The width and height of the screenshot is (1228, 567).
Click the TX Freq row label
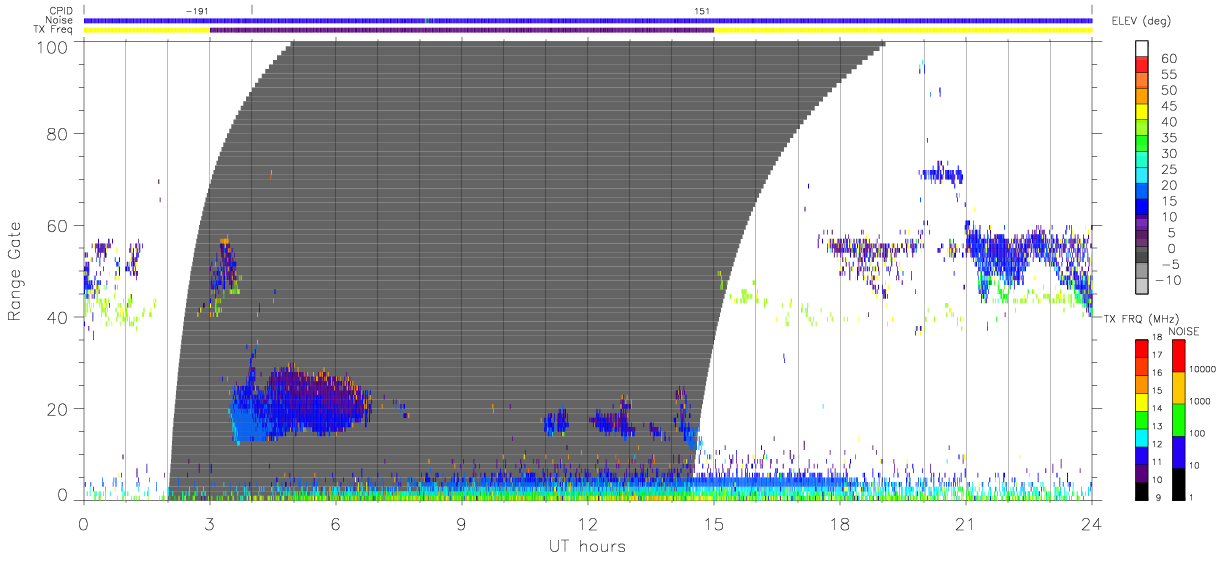[x=54, y=29]
